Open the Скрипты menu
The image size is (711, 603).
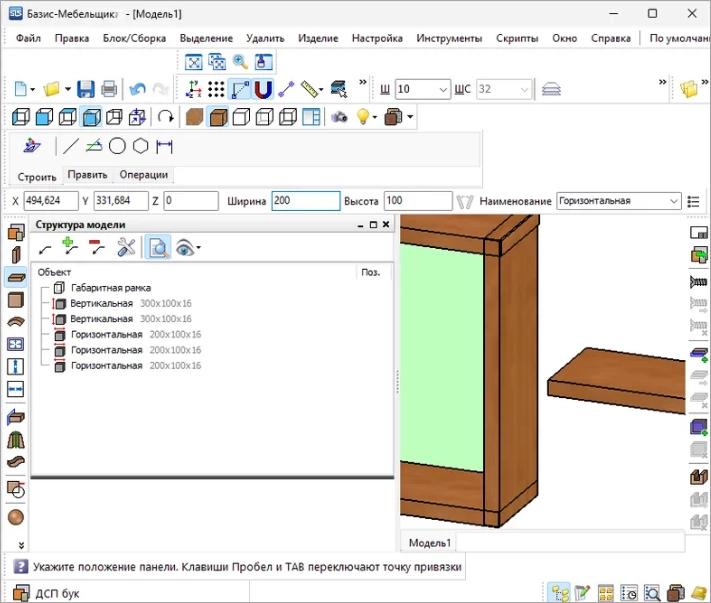tap(517, 38)
